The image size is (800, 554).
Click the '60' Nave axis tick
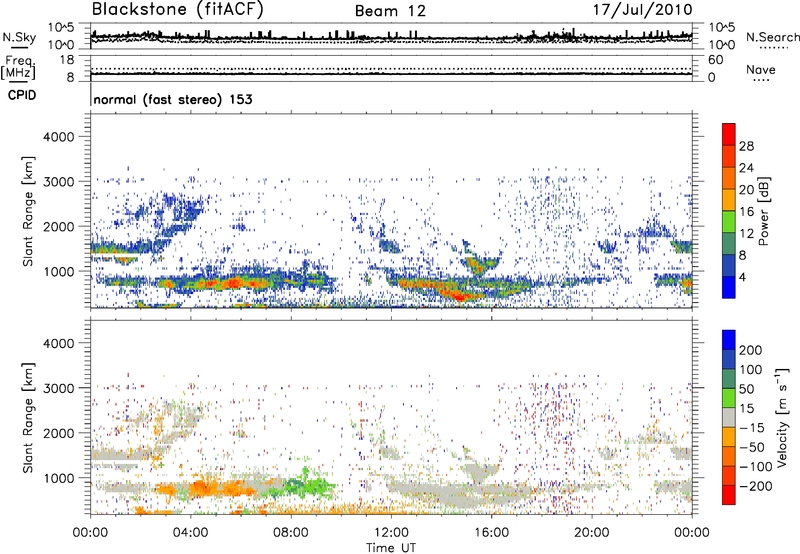(x=715, y=60)
